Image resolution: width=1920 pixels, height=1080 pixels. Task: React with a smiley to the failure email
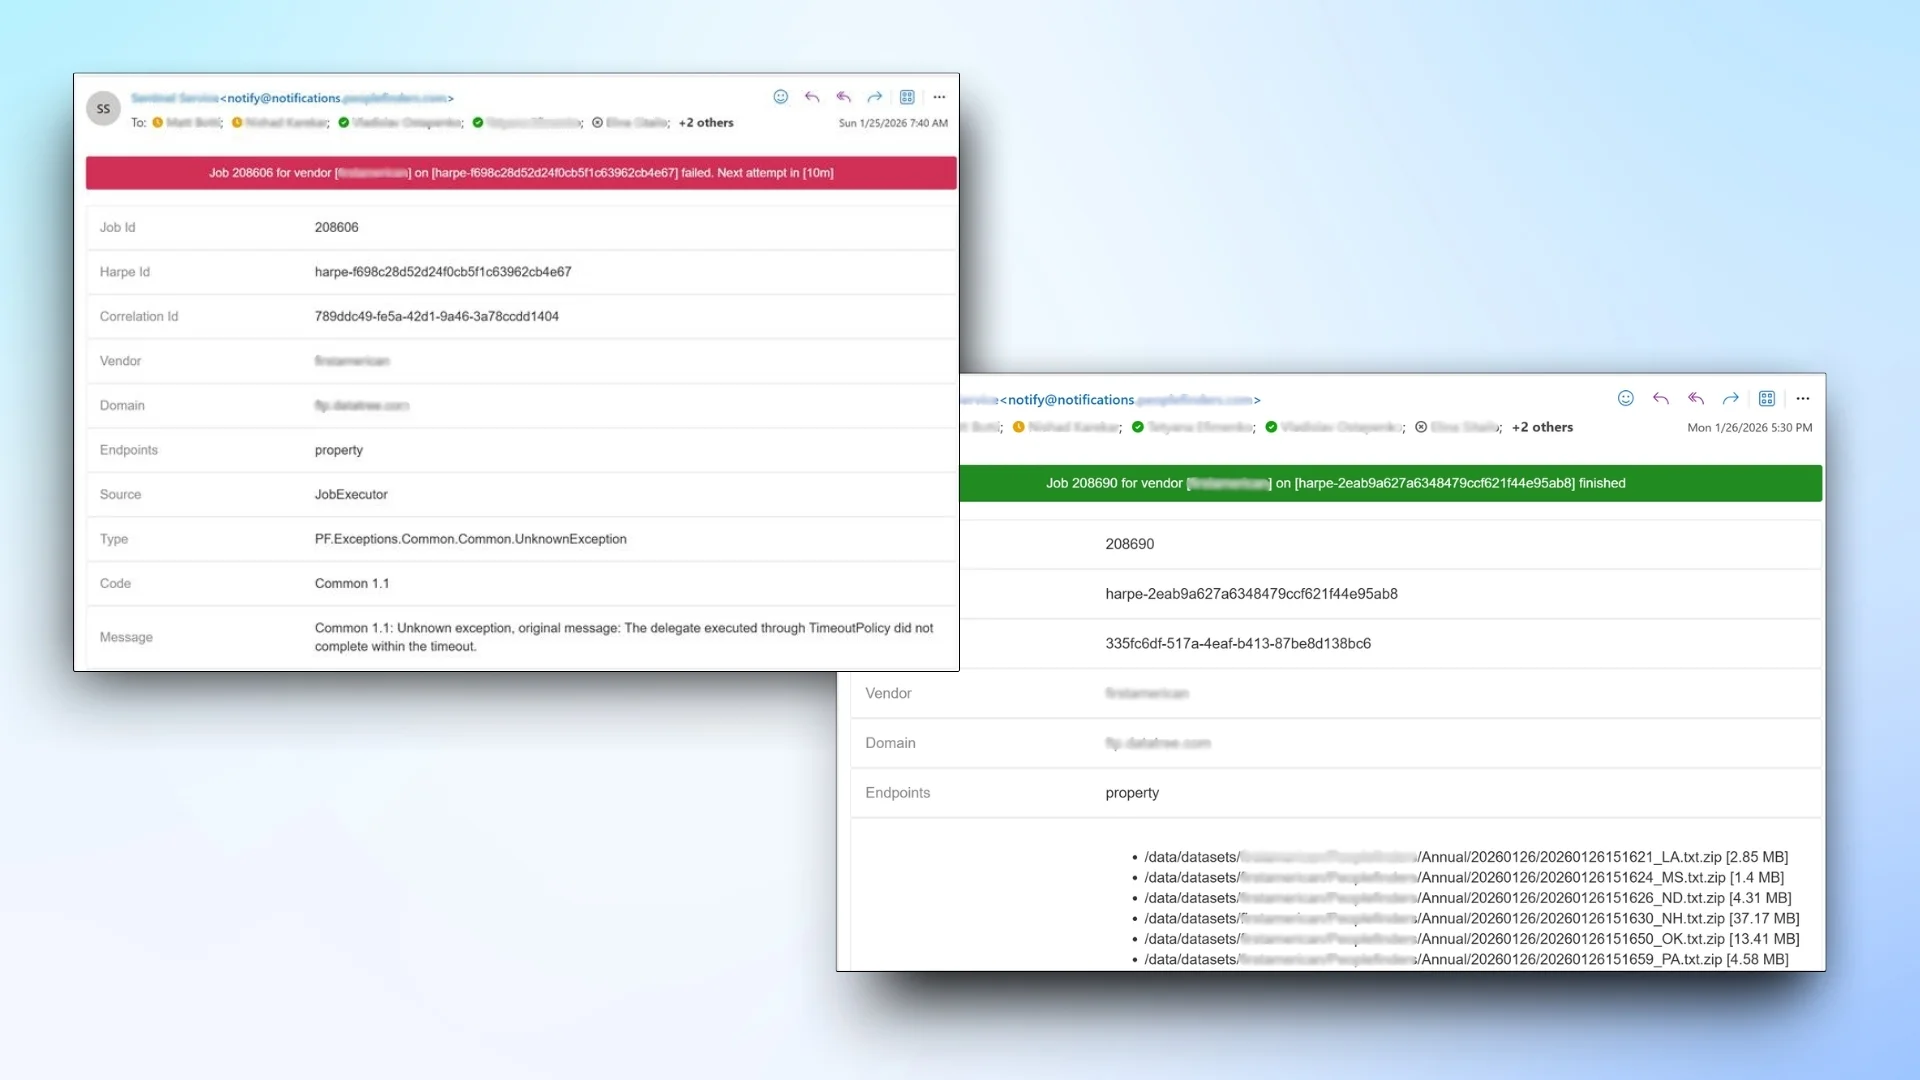781,97
